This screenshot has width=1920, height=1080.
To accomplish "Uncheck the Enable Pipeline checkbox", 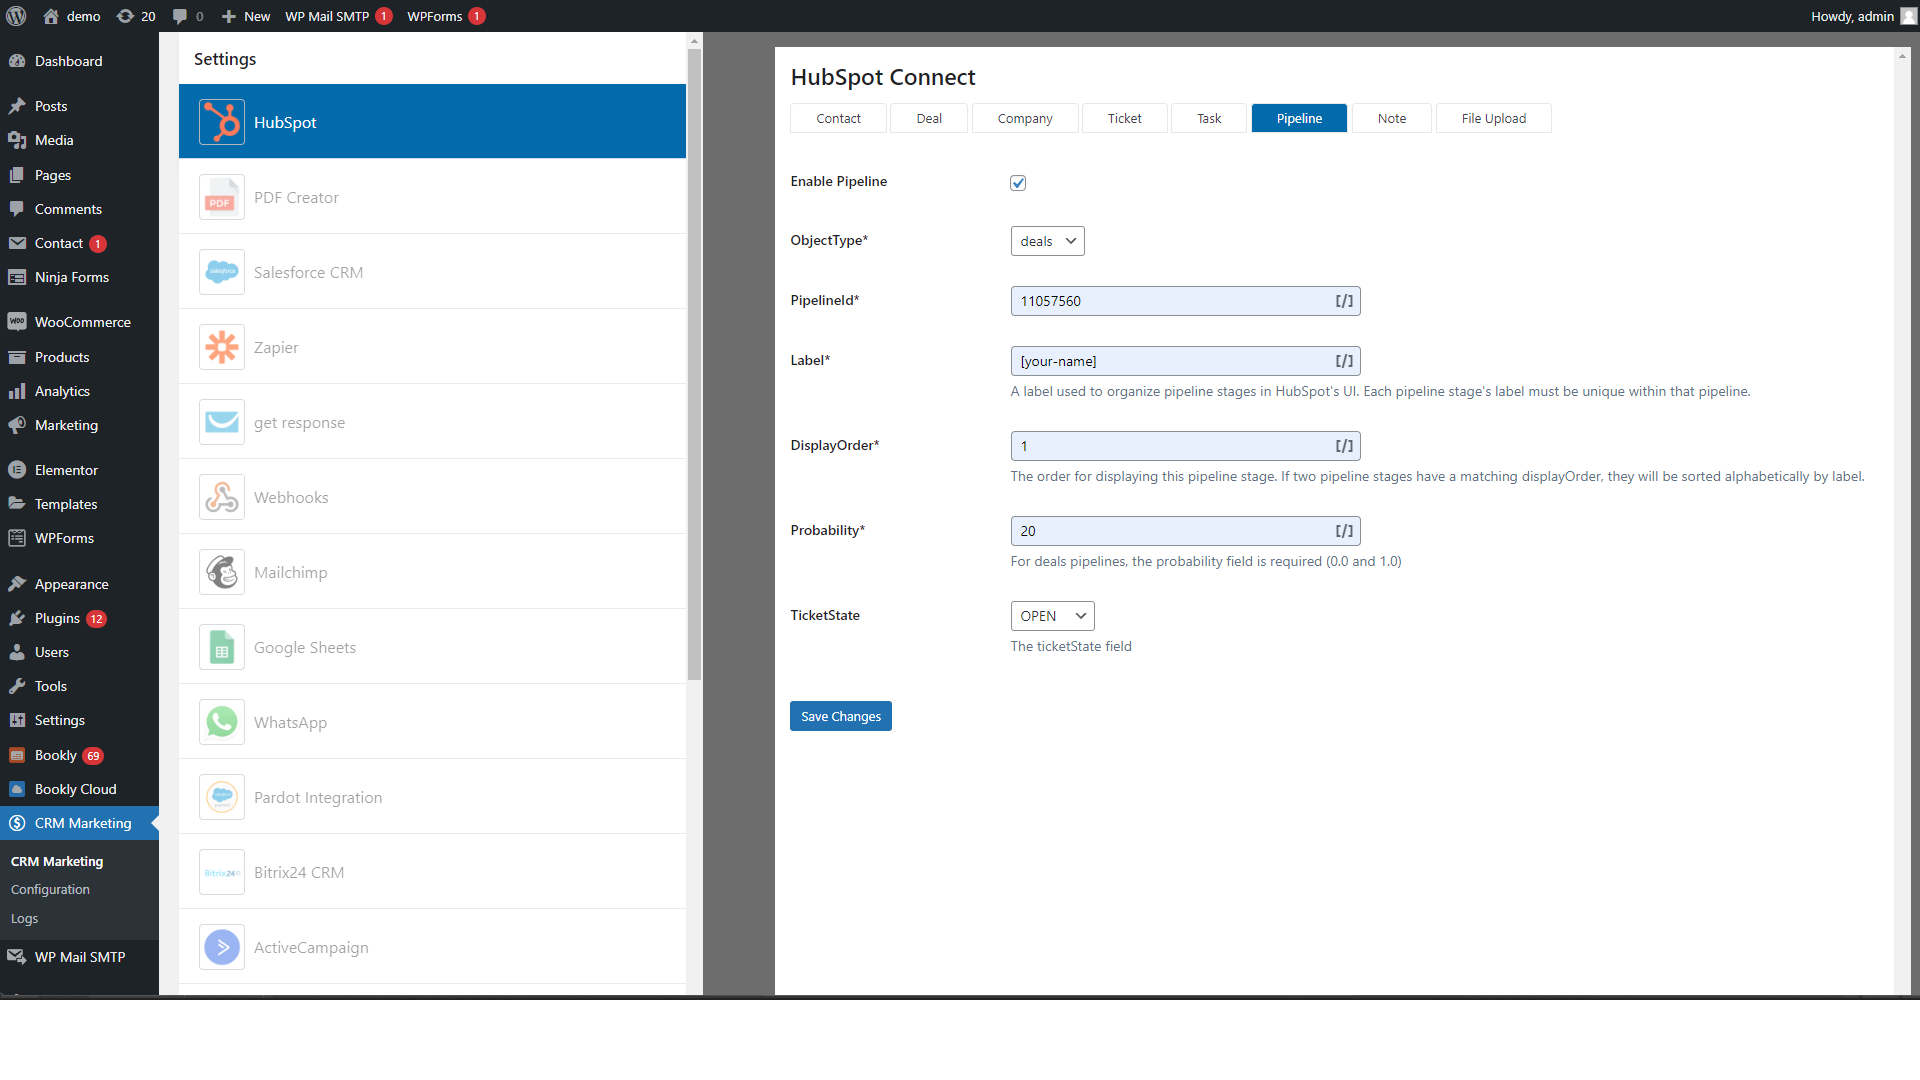I will 1018,183.
